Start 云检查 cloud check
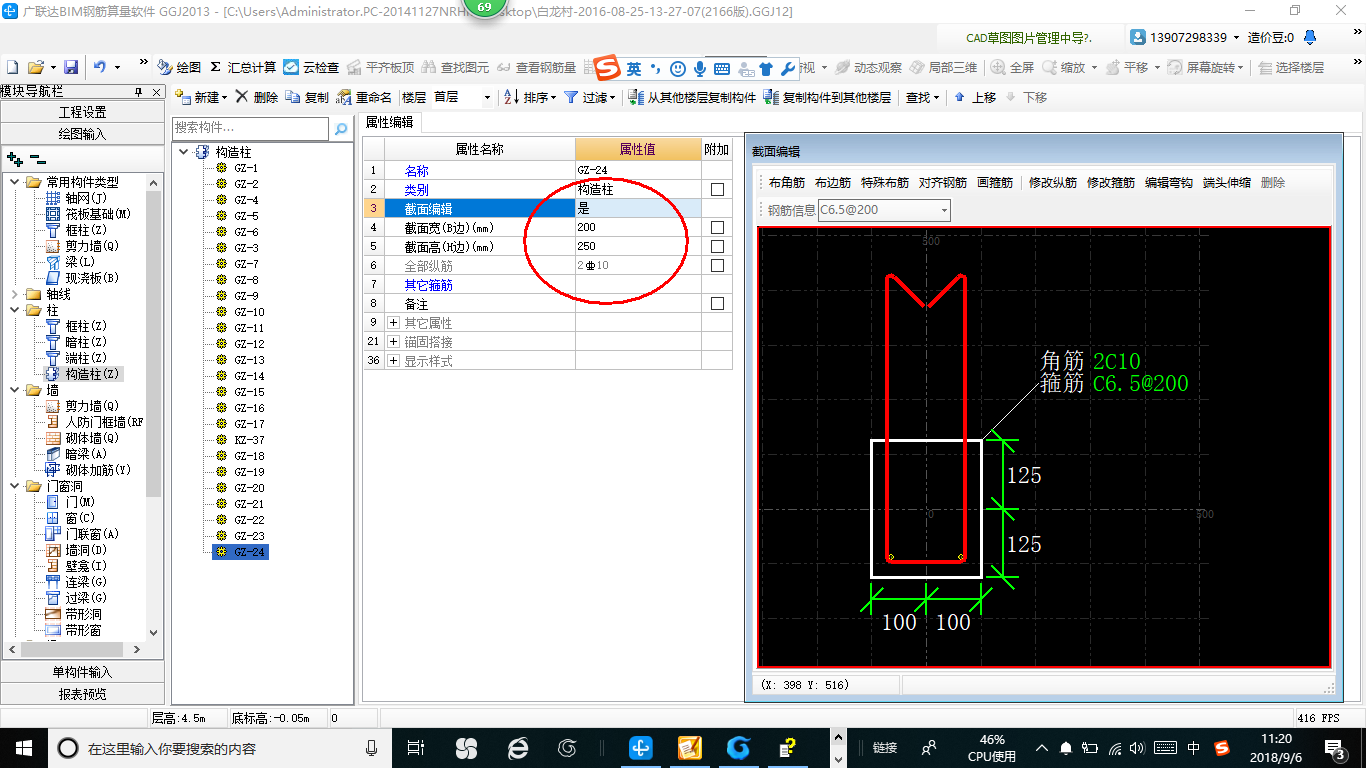Image resolution: width=1366 pixels, height=768 pixels. click(311, 67)
